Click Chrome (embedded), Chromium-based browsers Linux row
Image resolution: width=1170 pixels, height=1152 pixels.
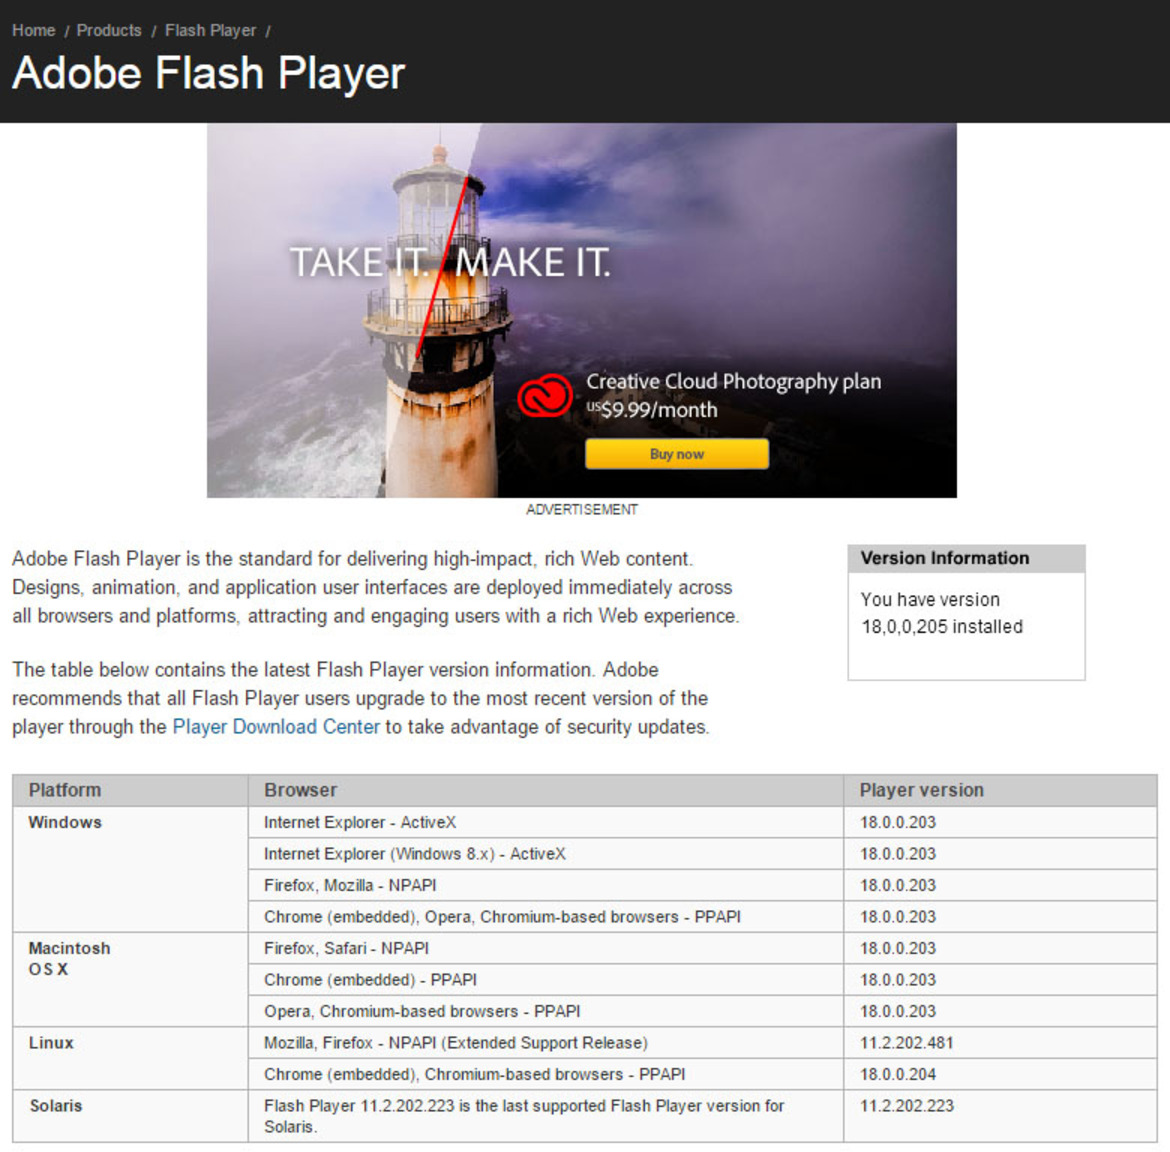tap(545, 1074)
